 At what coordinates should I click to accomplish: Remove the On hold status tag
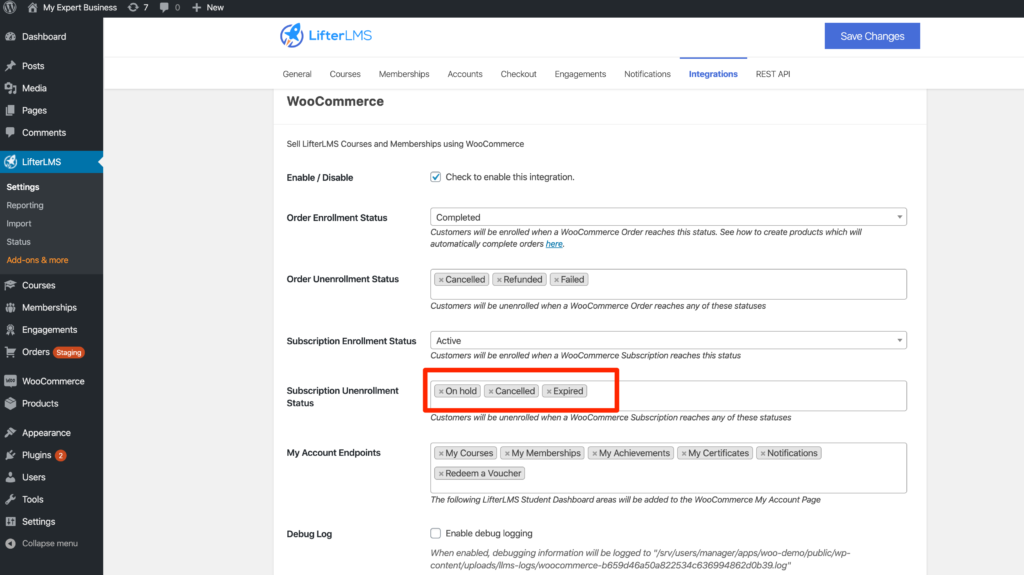441,391
